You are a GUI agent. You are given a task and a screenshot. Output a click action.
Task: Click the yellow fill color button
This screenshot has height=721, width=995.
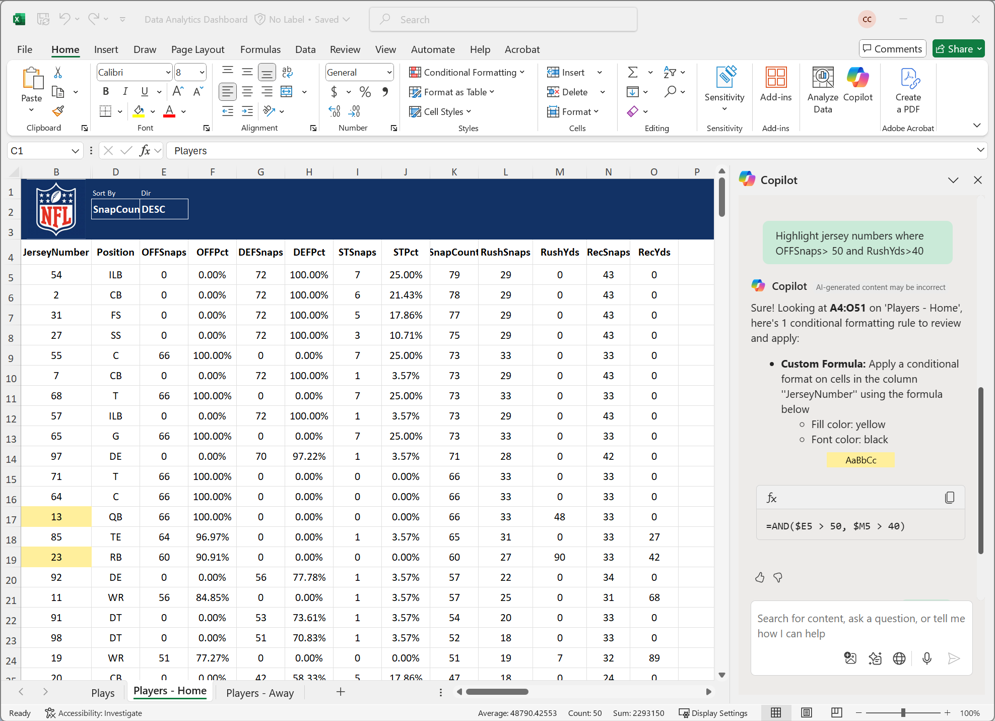(139, 112)
